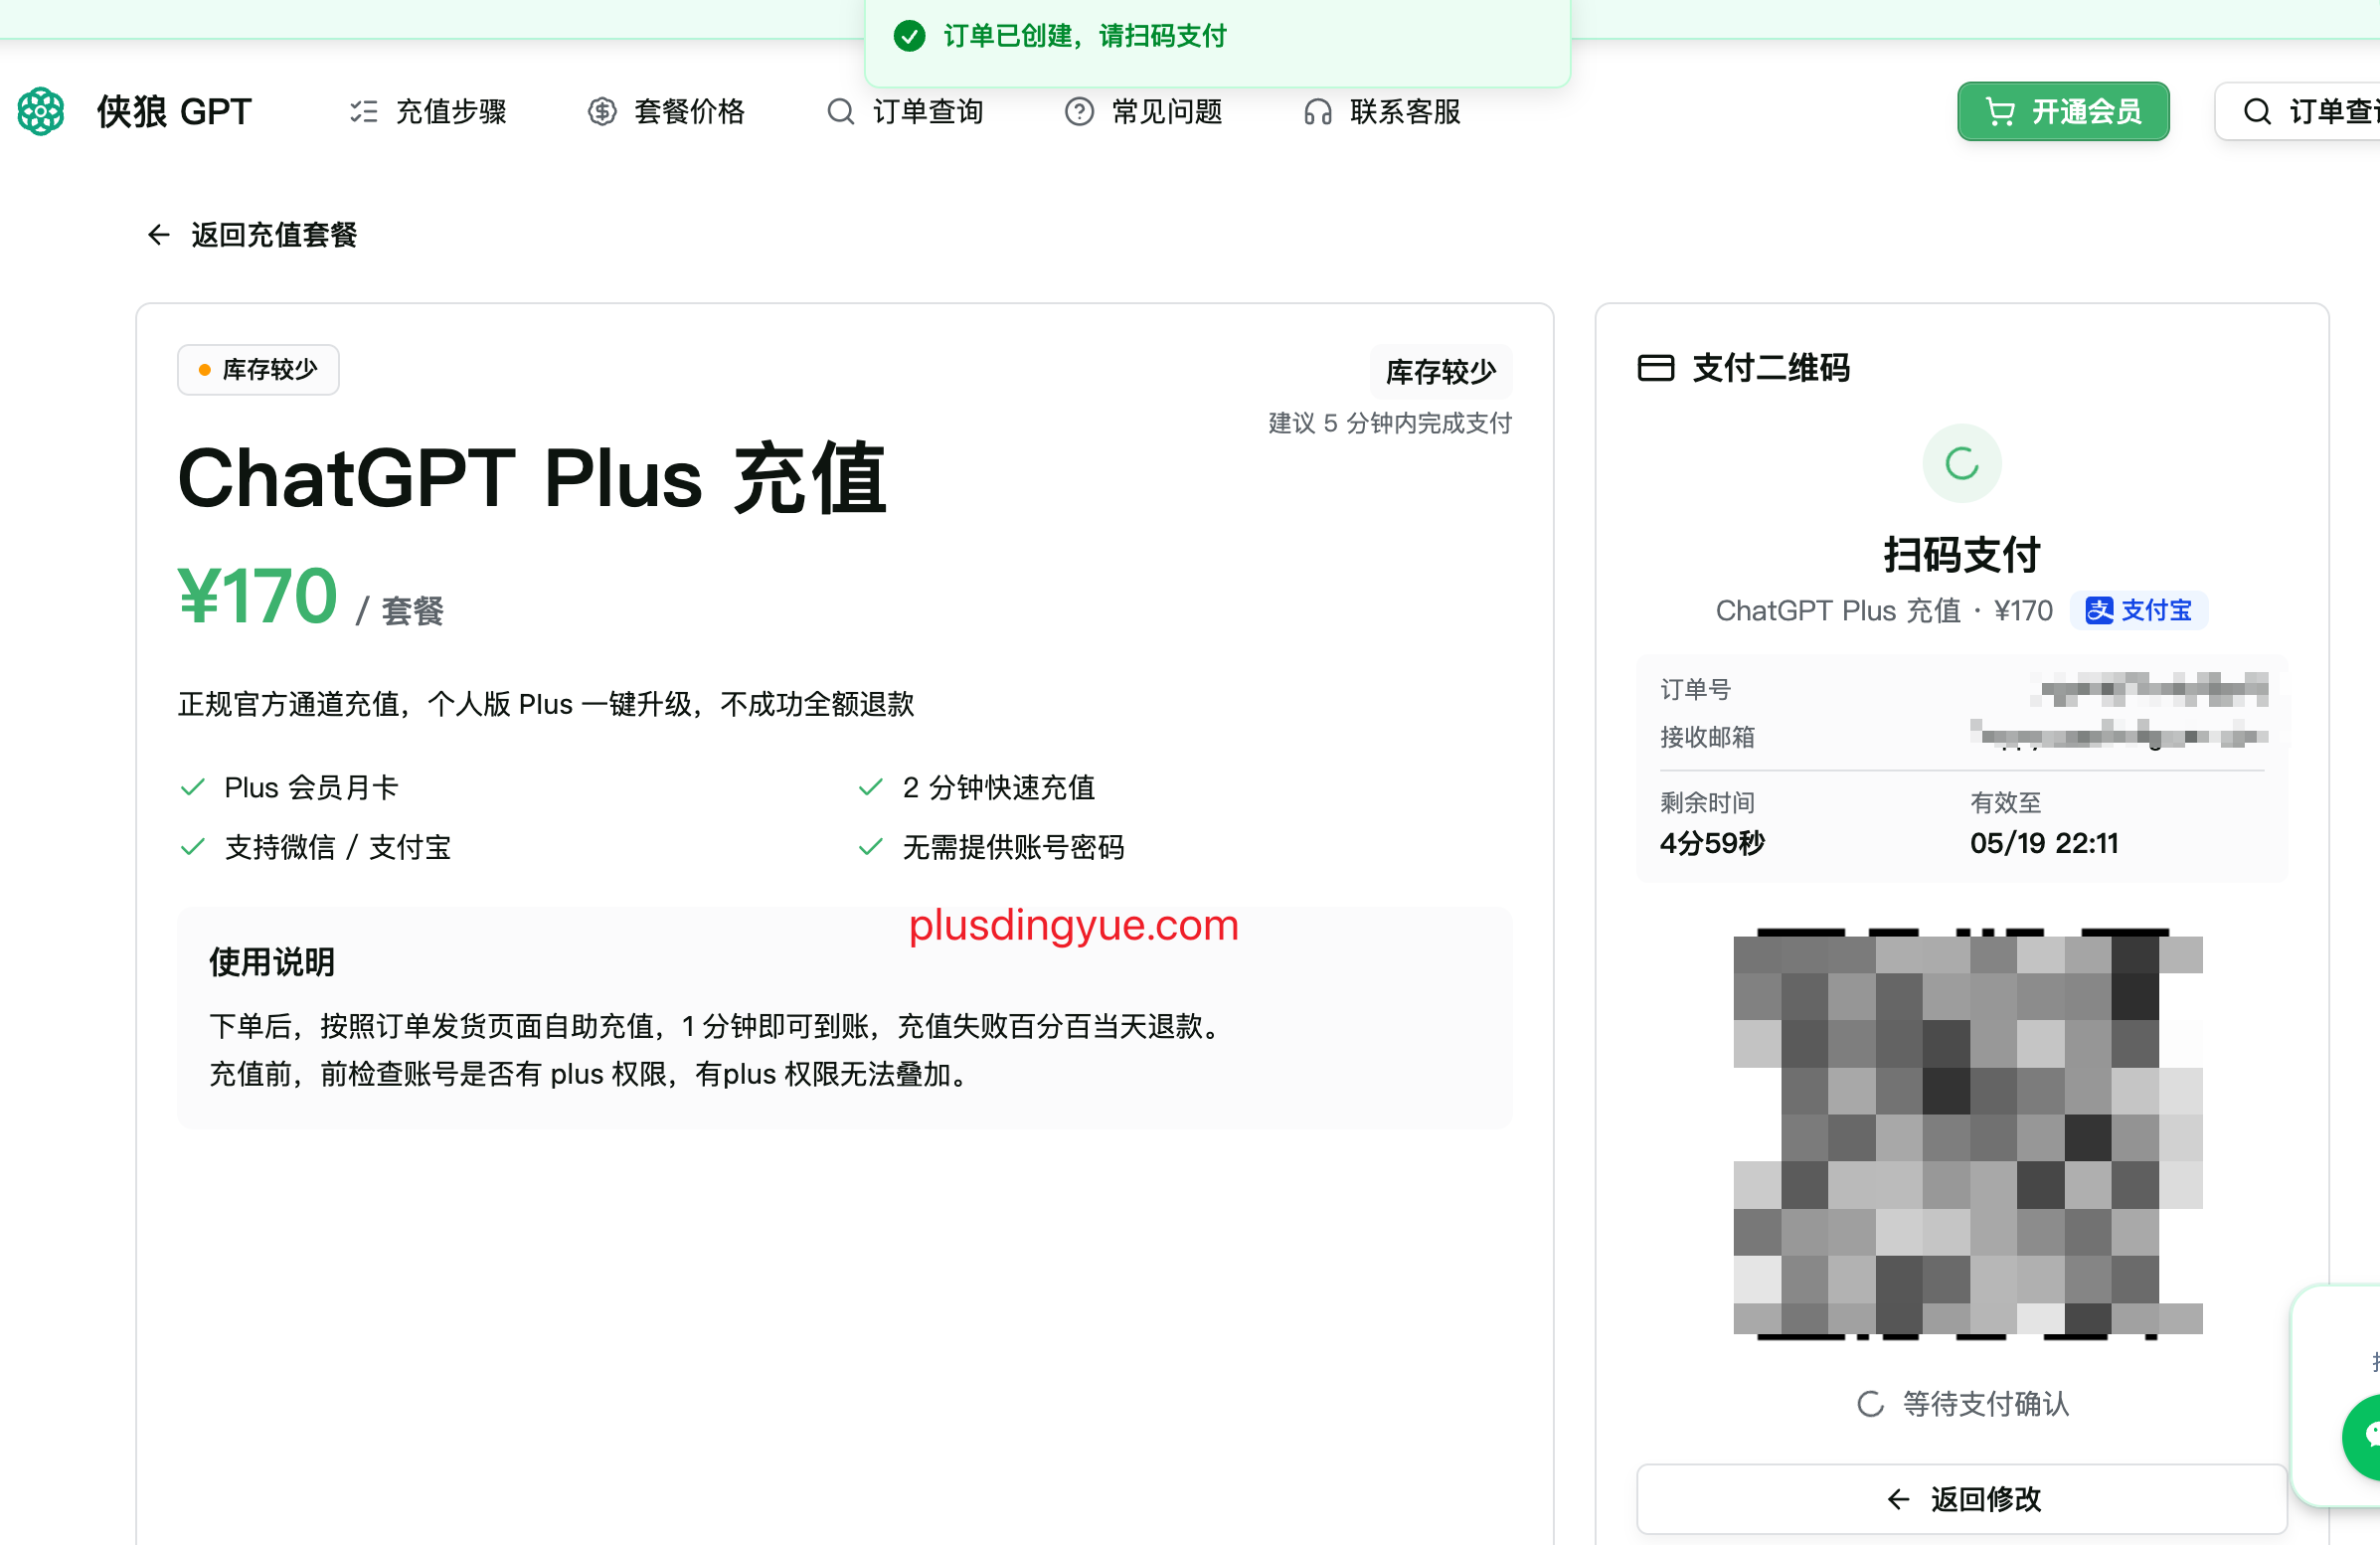Click the magnifier icon next to 订单查询 nav
The height and width of the screenshot is (1545, 2380).
[x=841, y=111]
